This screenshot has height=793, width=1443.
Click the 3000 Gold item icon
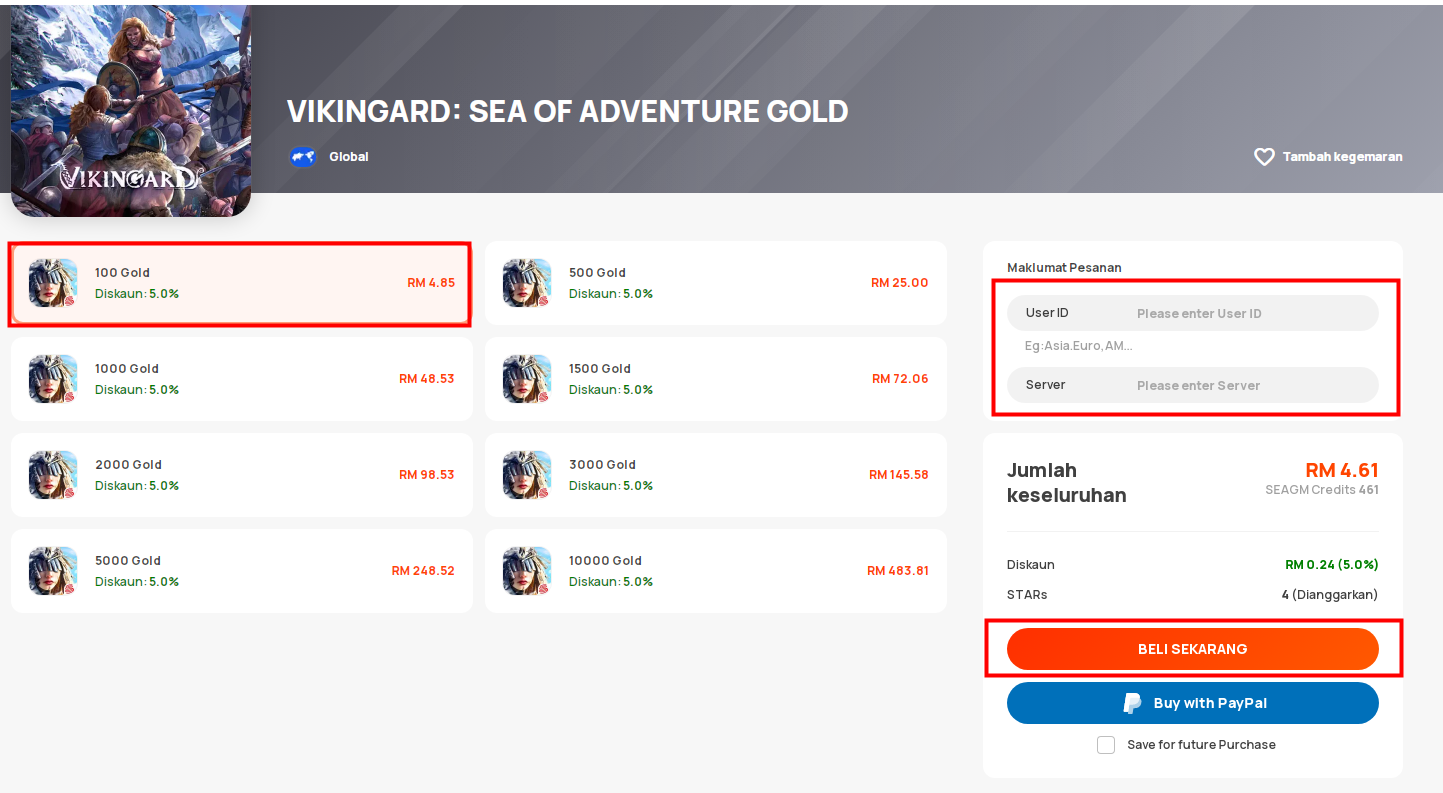527,475
